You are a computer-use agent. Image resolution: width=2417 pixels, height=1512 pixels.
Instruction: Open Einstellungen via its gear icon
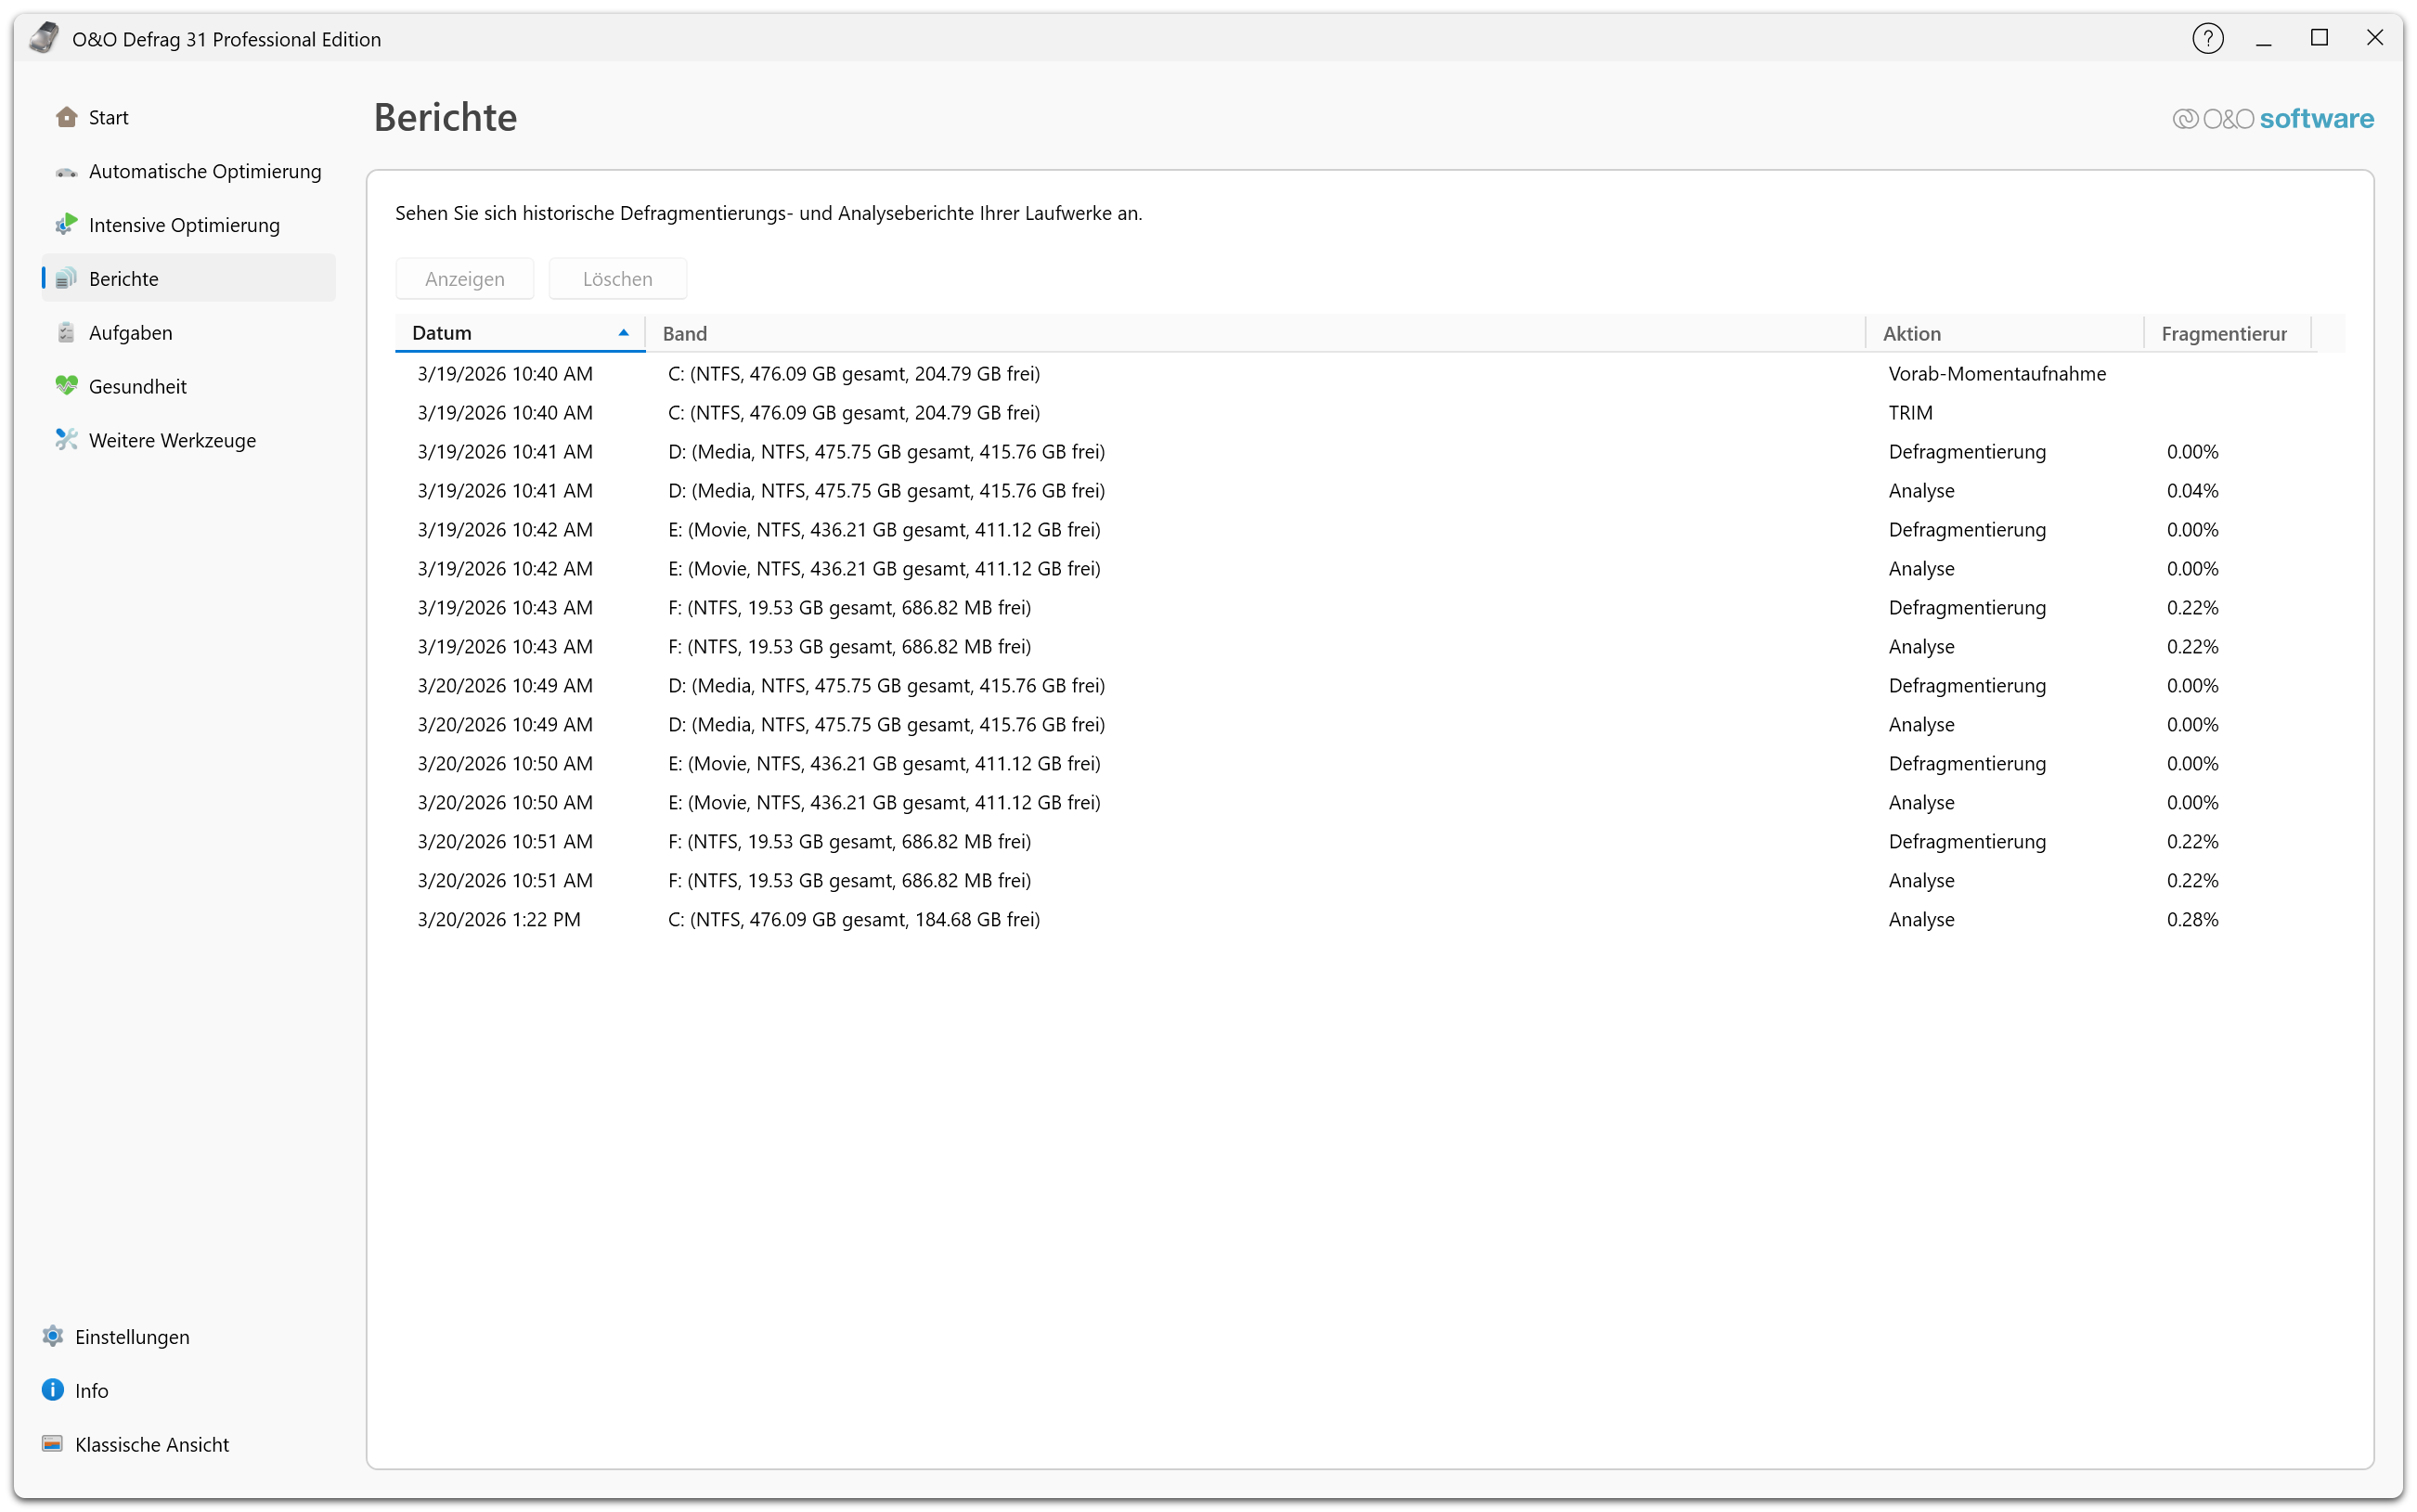[53, 1337]
